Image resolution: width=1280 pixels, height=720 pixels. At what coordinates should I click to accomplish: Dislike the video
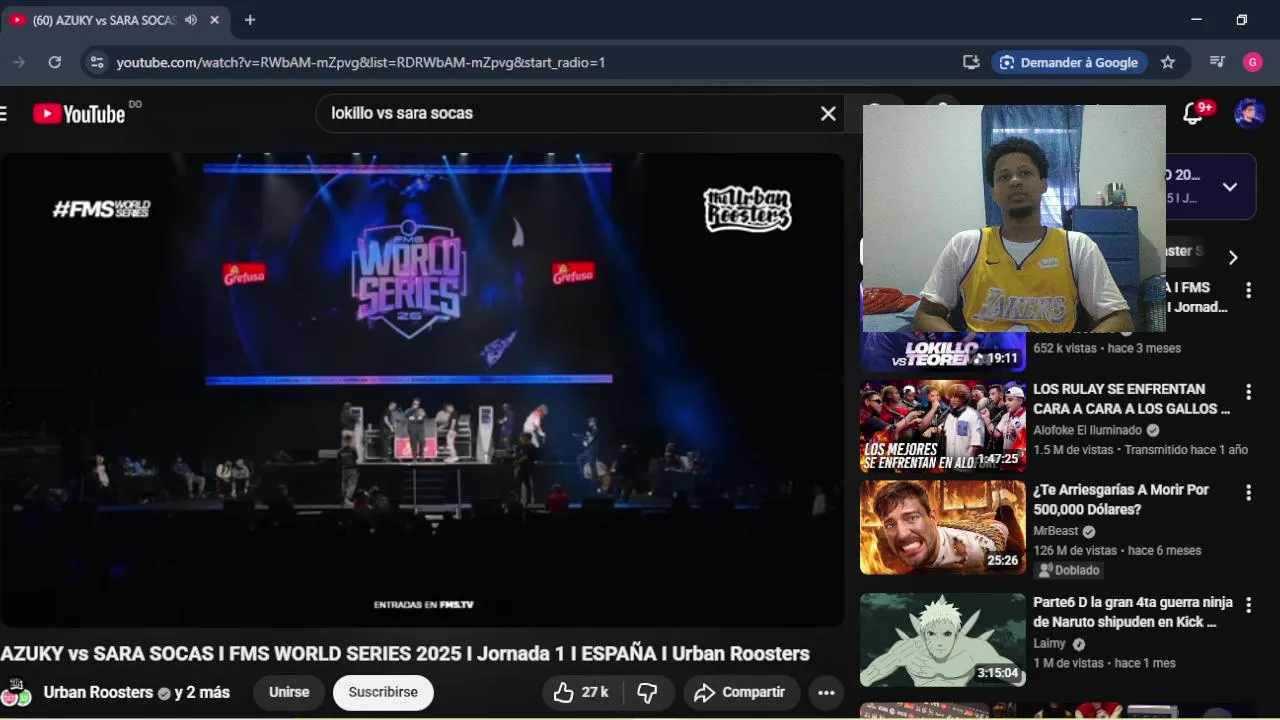tap(648, 692)
